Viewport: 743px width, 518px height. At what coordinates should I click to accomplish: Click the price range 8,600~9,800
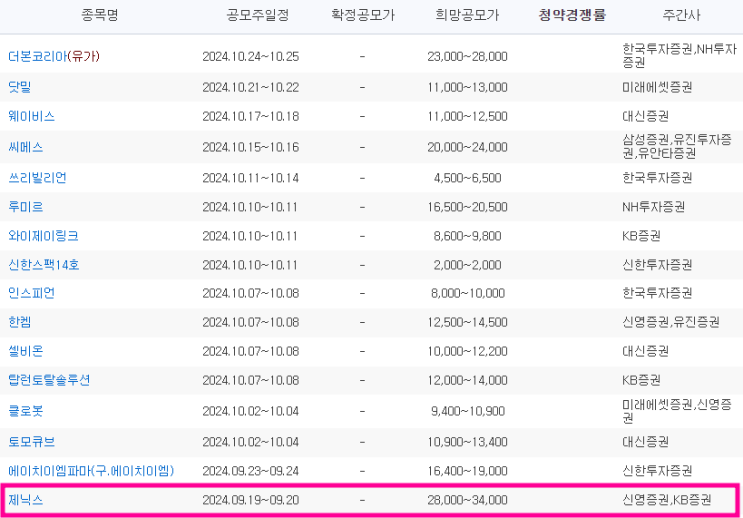tap(467, 236)
